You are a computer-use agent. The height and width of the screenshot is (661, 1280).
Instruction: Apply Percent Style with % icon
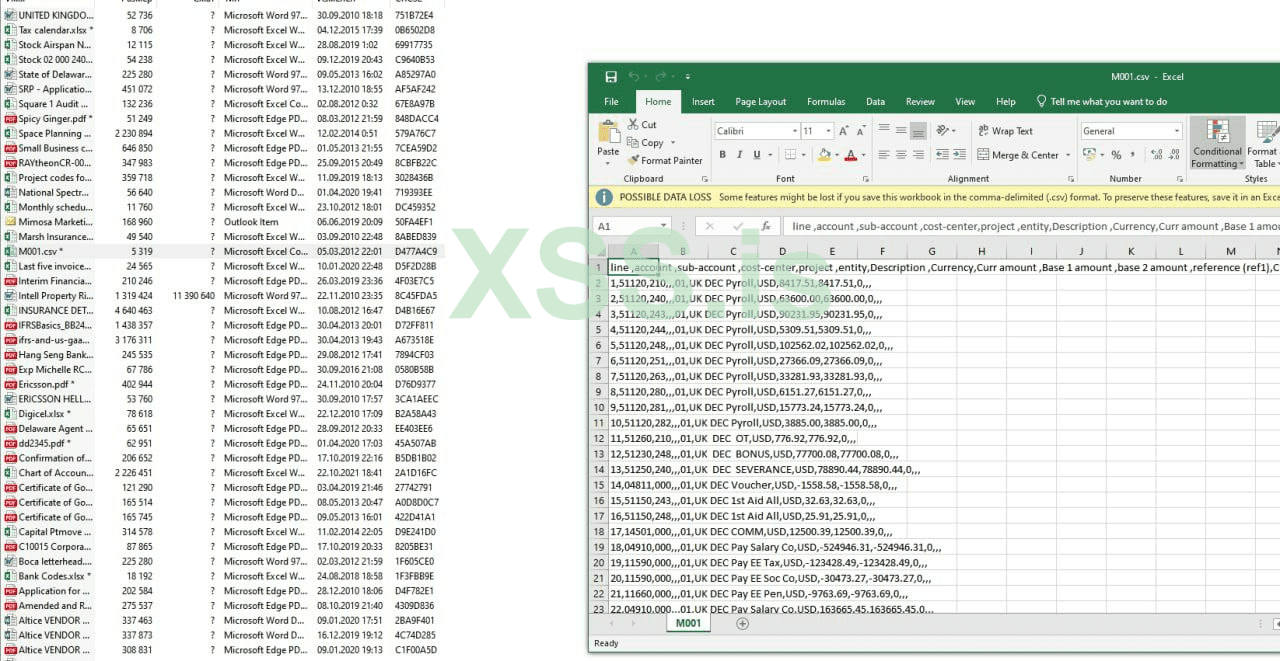click(1116, 155)
